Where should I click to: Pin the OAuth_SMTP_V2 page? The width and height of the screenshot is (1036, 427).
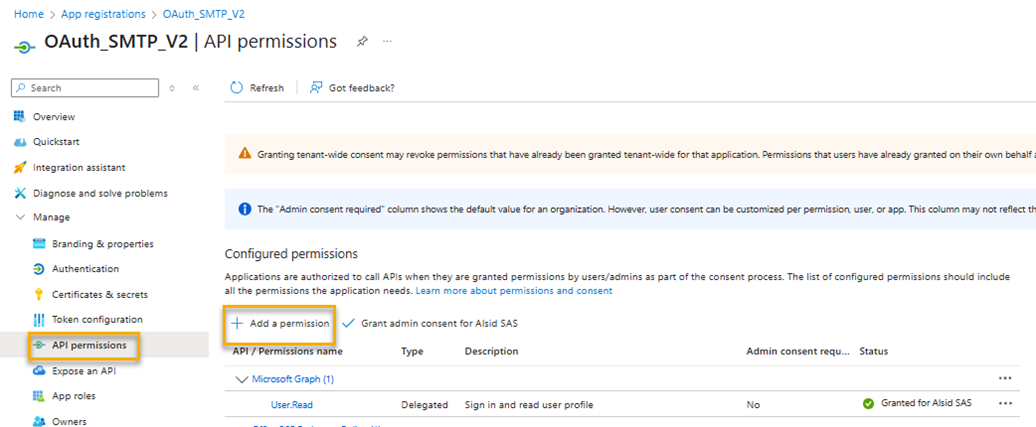pyautogui.click(x=361, y=42)
